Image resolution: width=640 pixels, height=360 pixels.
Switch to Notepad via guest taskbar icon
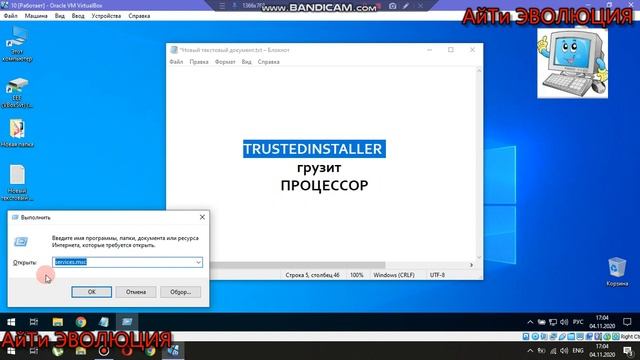click(104, 322)
